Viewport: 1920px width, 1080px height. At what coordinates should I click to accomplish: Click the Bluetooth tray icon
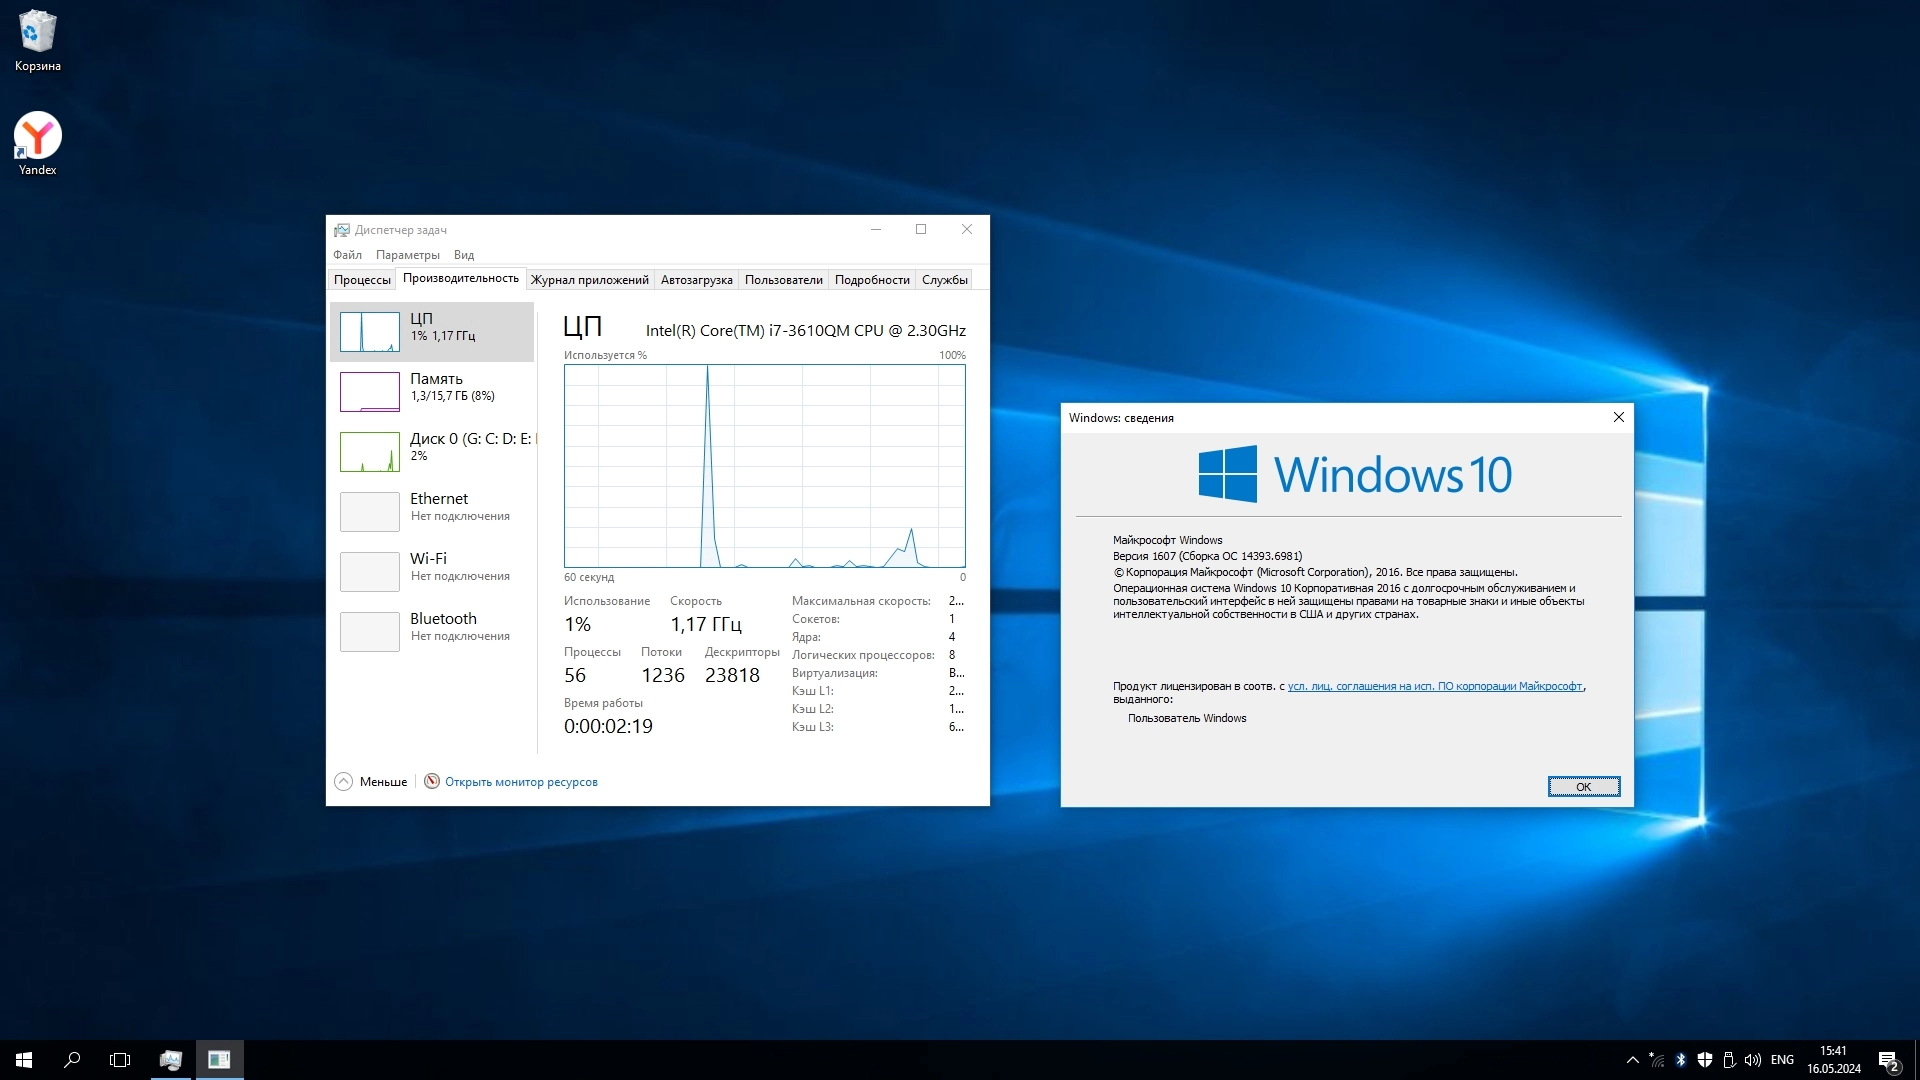click(x=1681, y=1060)
